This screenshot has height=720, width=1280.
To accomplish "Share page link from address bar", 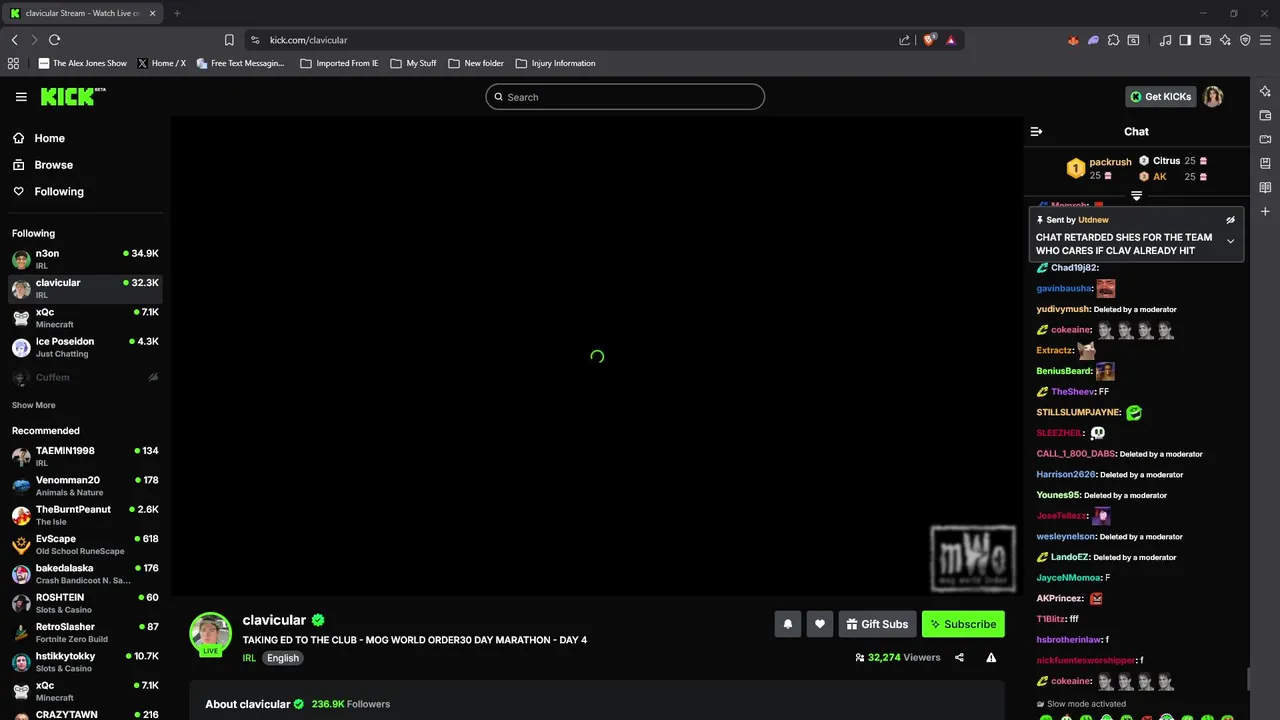I will (x=904, y=40).
